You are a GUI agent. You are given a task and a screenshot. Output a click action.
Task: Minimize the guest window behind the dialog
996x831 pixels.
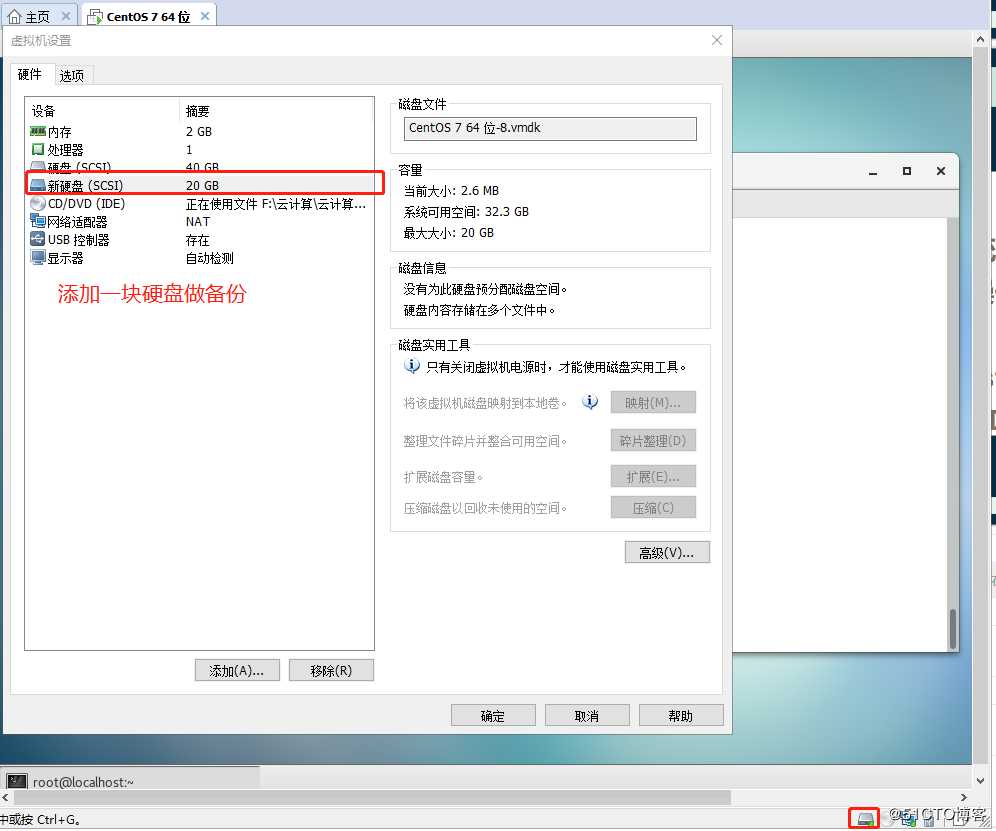(873, 172)
